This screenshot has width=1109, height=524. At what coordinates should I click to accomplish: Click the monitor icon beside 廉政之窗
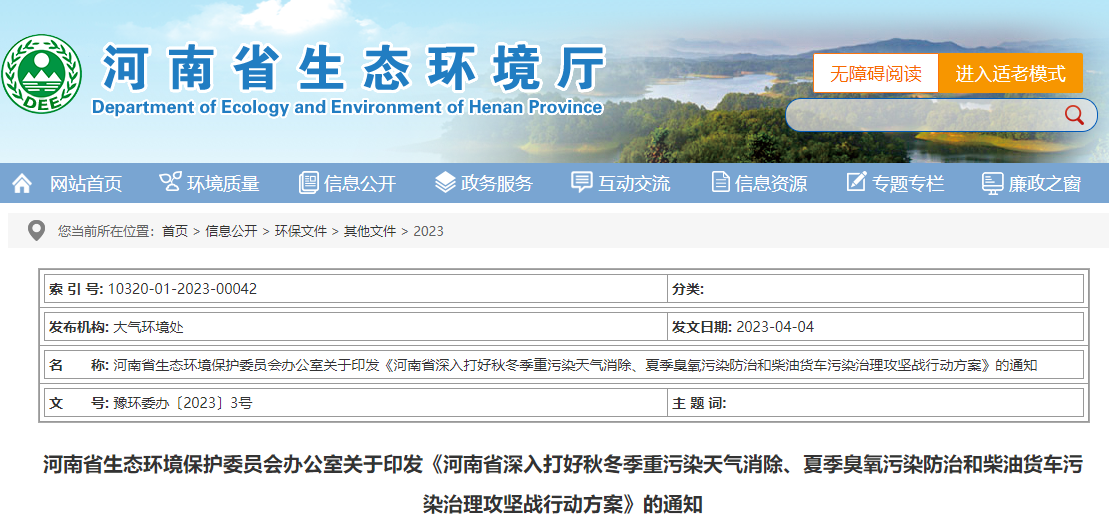pyautogui.click(x=992, y=183)
